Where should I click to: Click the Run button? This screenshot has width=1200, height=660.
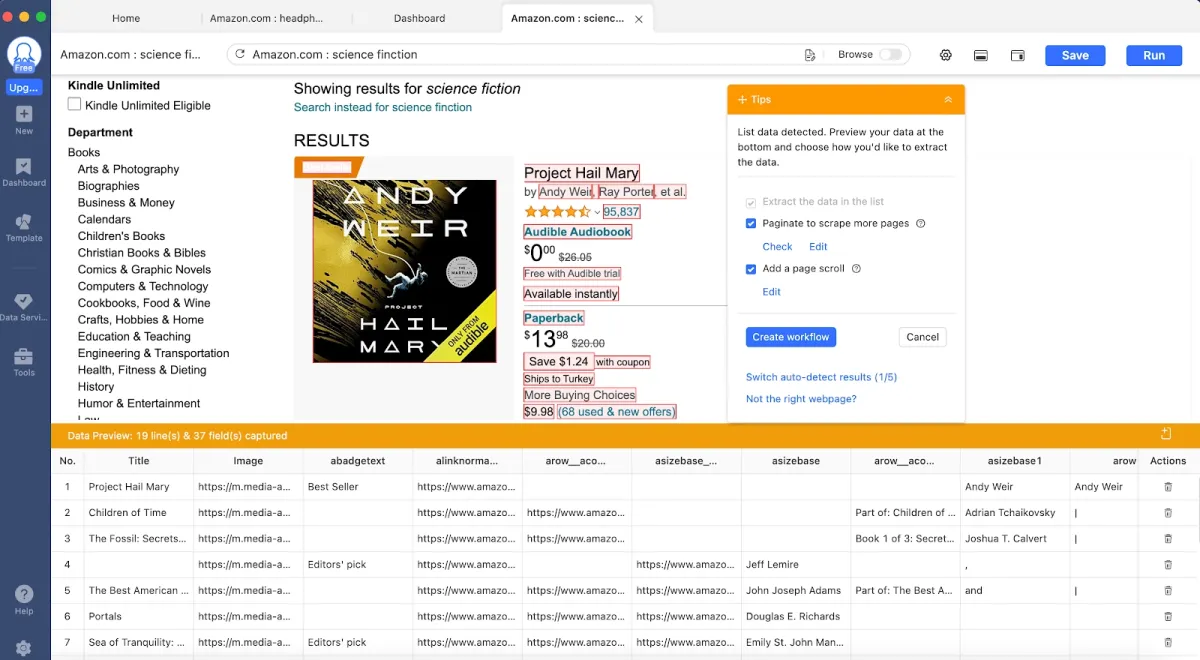(x=1154, y=55)
